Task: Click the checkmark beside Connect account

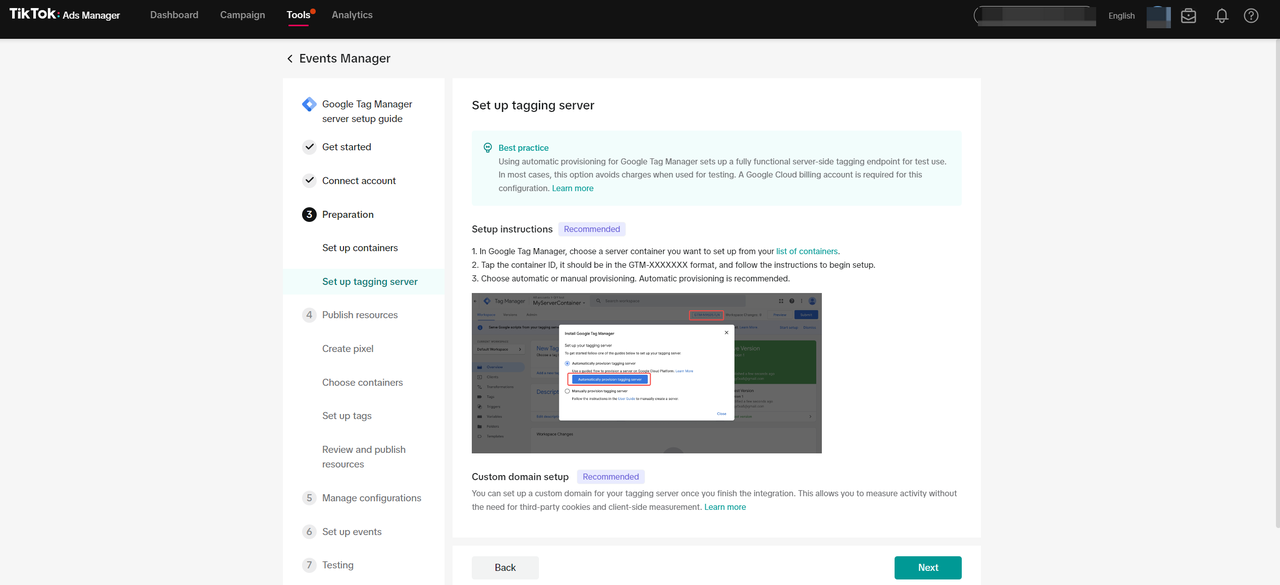Action: pyautogui.click(x=310, y=180)
